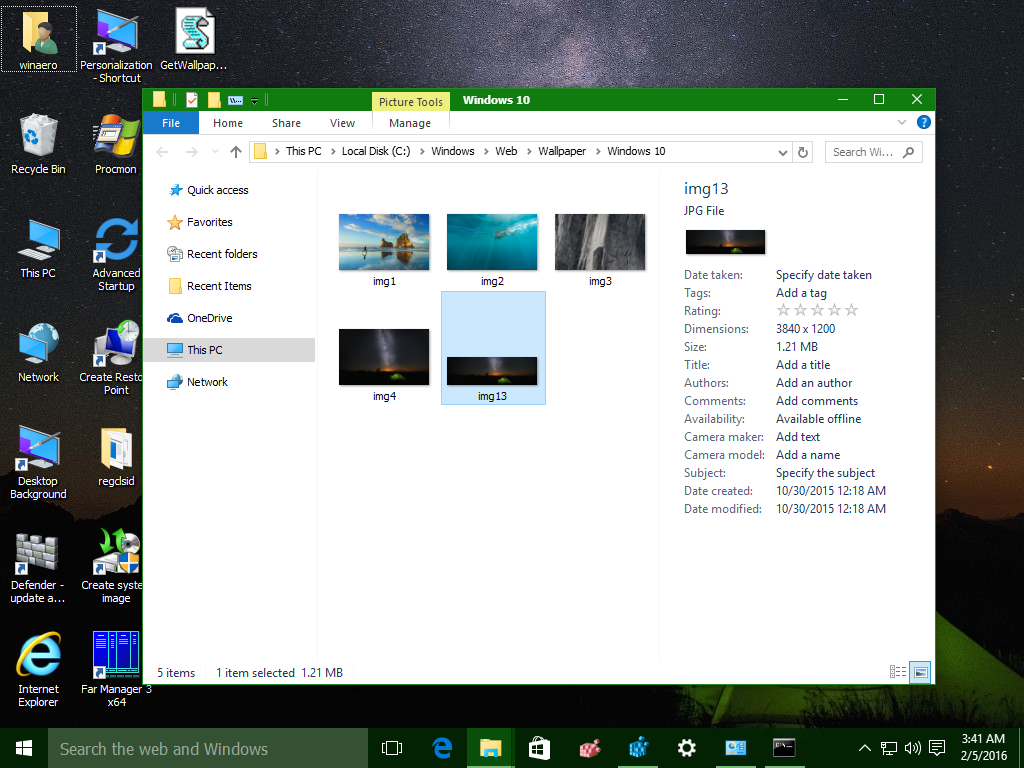1024x768 pixels.
Task: Expand the ribbon display options chevron
Action: (902, 122)
